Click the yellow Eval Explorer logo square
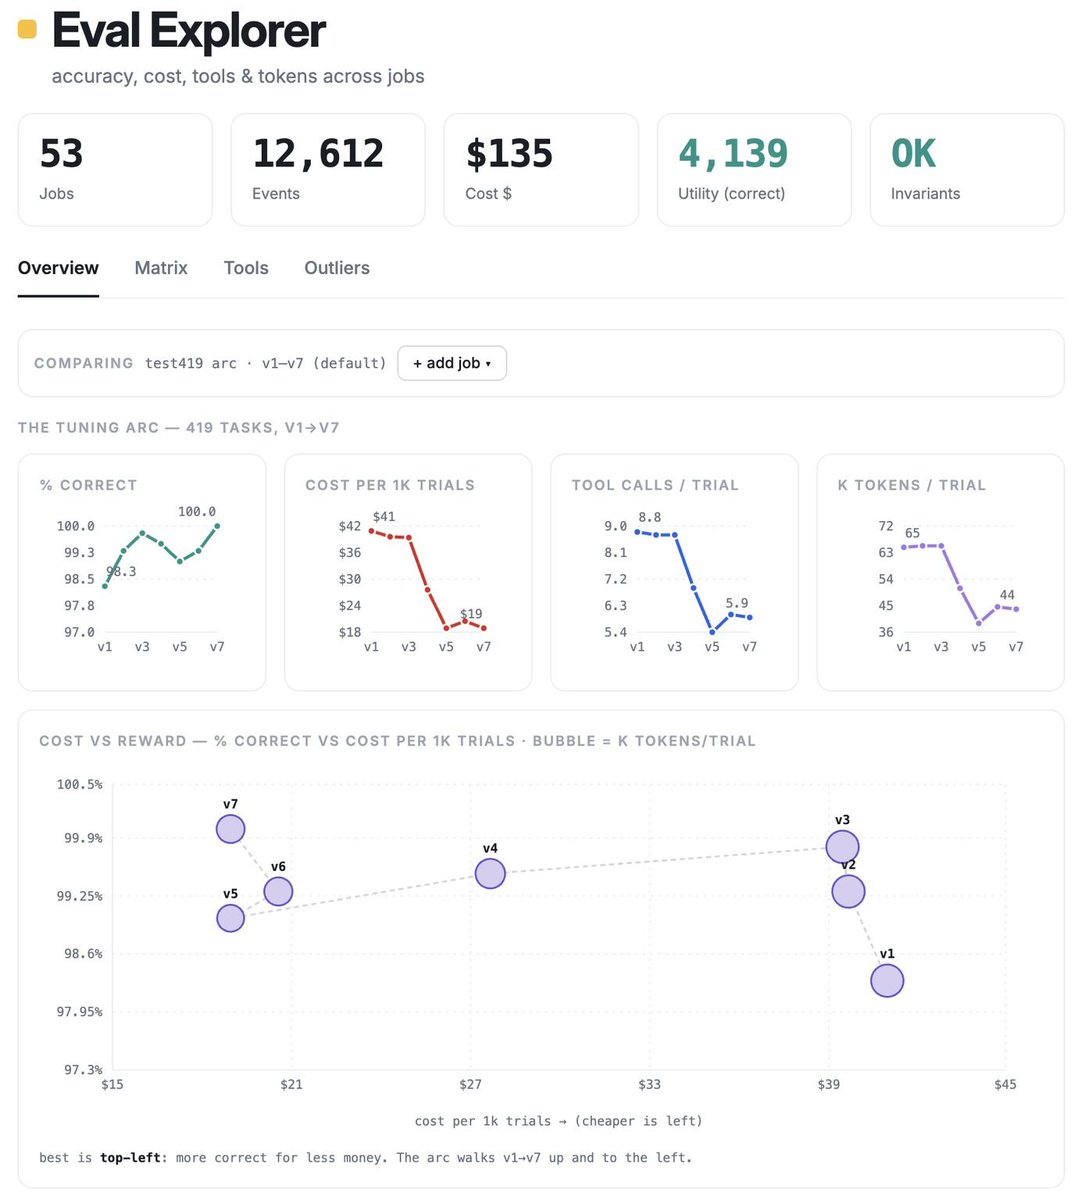This screenshot has height=1200, width=1075. tap(28, 29)
